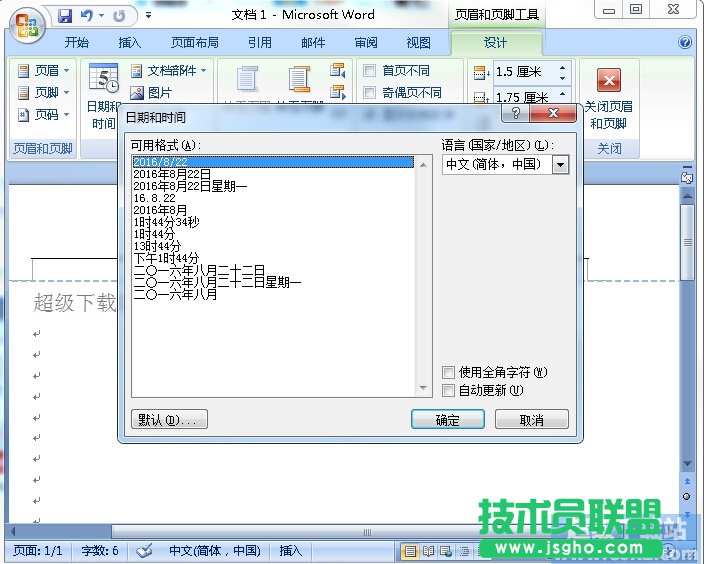Click the 默认 button in dialog

[169, 420]
